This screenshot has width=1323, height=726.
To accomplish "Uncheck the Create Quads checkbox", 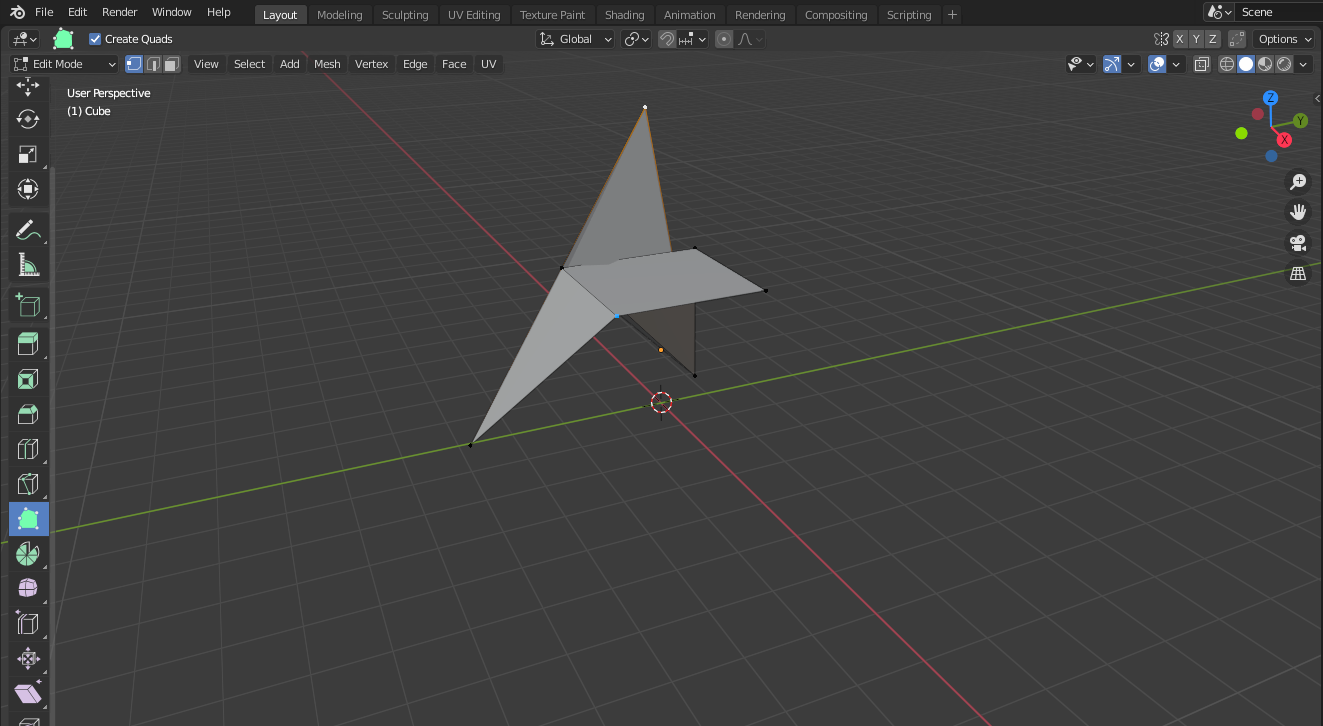I will [95, 38].
